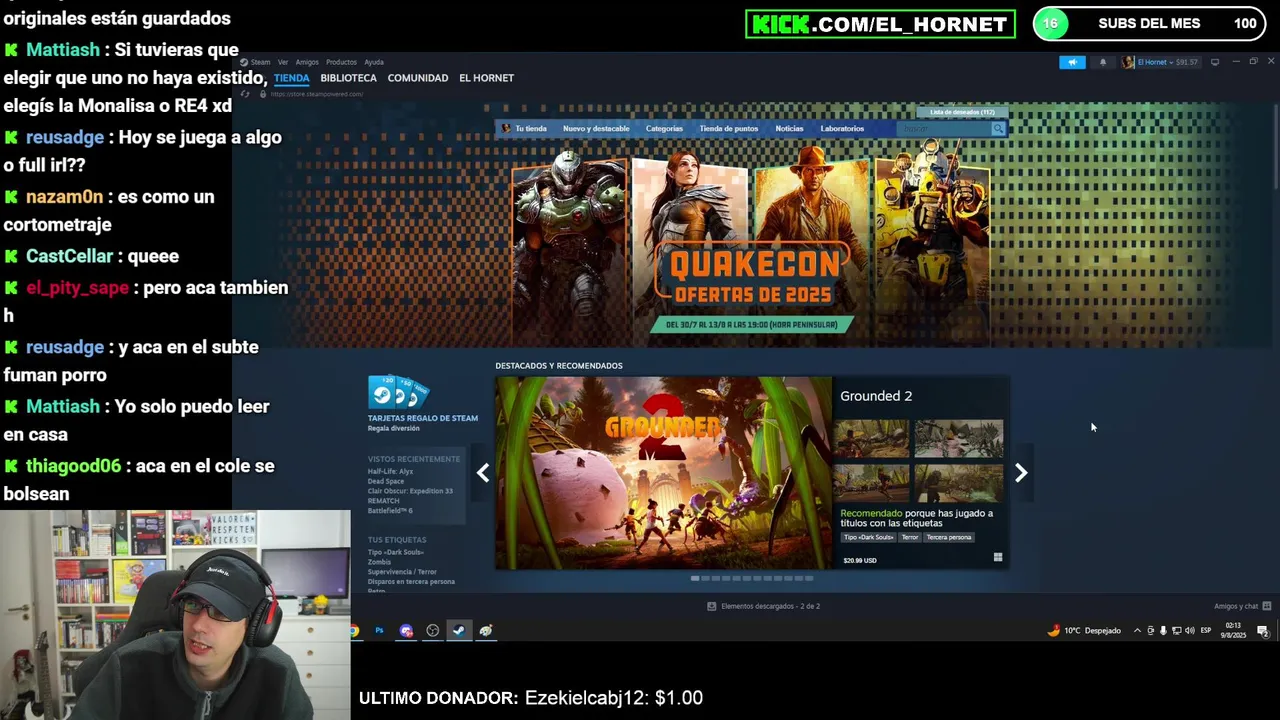This screenshot has width=1280, height=720.
Task: Open the notifications bell icon
Action: 1103,62
